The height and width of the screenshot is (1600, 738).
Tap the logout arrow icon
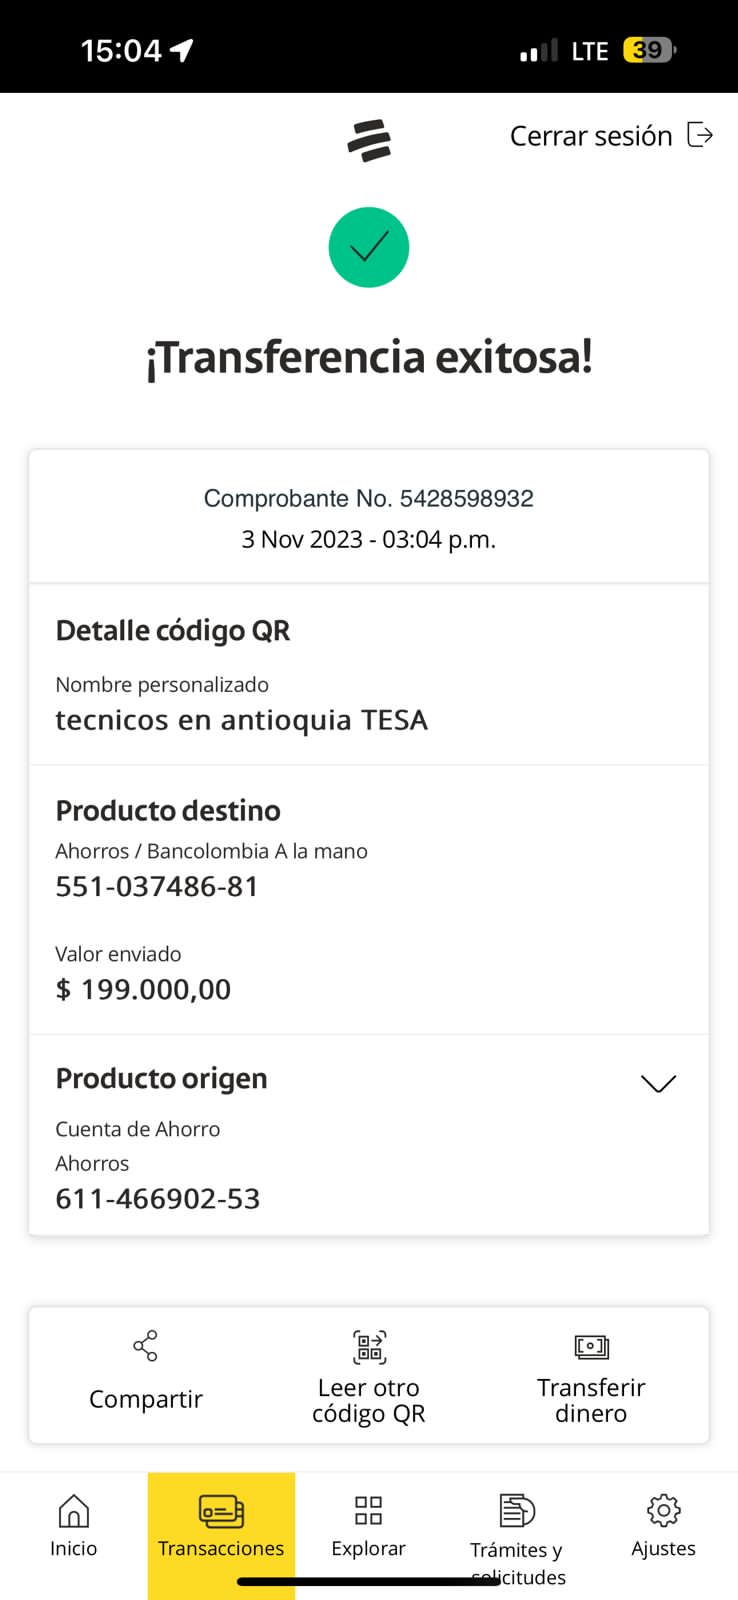(700, 135)
